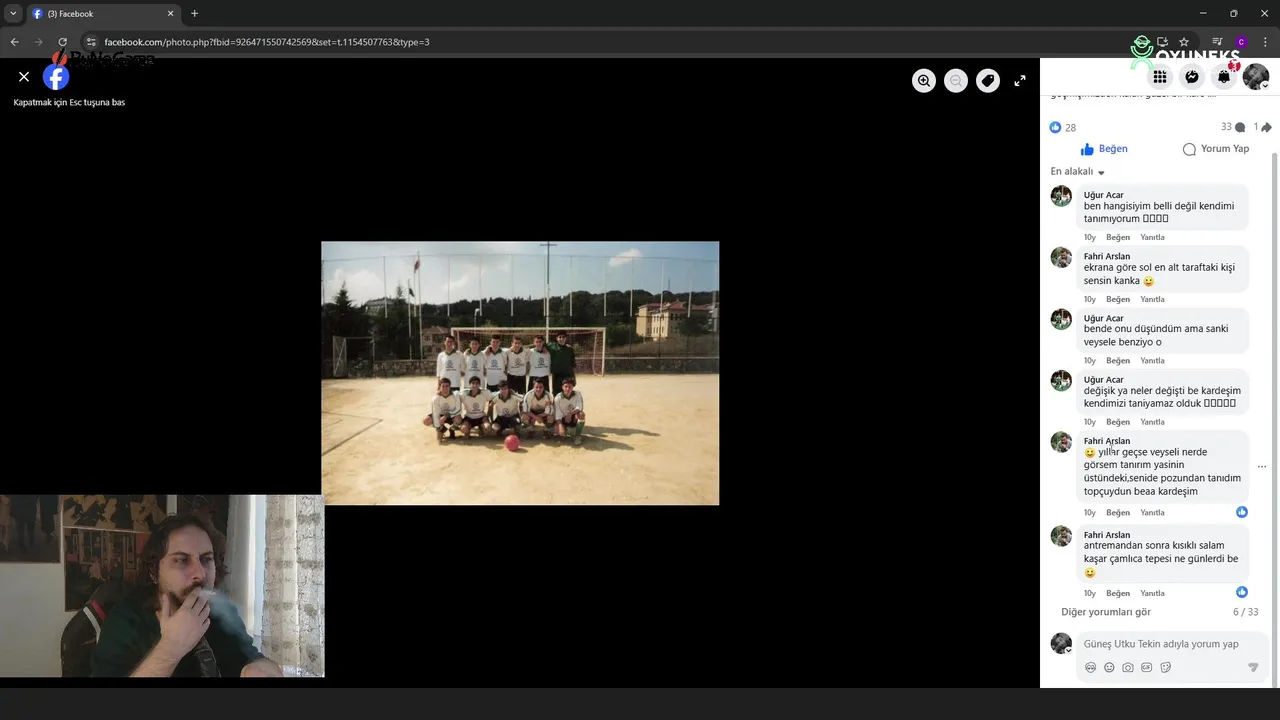Open options for 'yıllar geçse veyseli' comment
Viewport: 1280px width, 720px height.
(x=1262, y=467)
